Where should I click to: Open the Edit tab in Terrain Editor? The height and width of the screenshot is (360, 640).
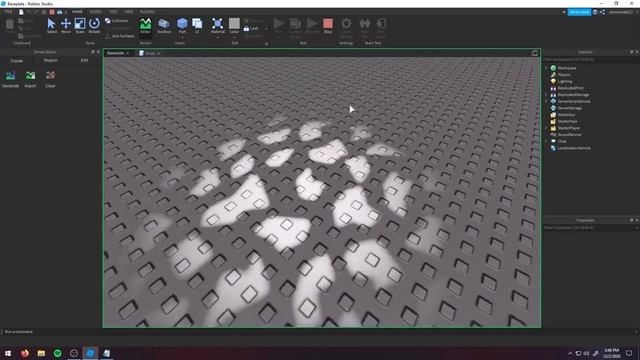[x=84, y=60]
